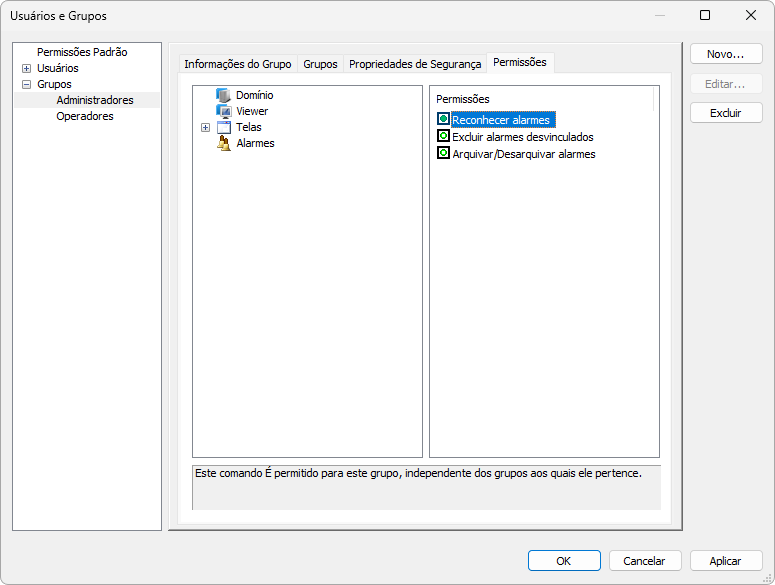
Task: Click the Viewer monitor icon
Action: click(223, 112)
